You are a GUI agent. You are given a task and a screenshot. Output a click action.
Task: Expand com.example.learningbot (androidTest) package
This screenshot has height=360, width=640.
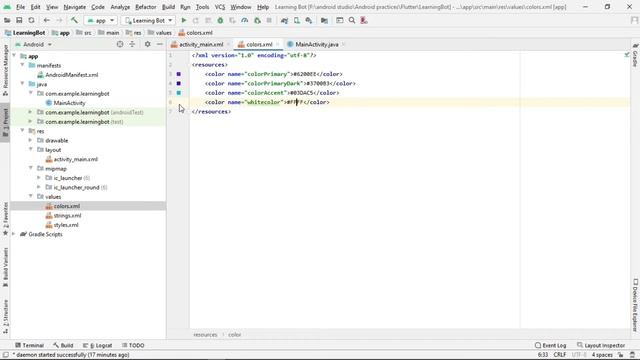[x=30, y=112]
